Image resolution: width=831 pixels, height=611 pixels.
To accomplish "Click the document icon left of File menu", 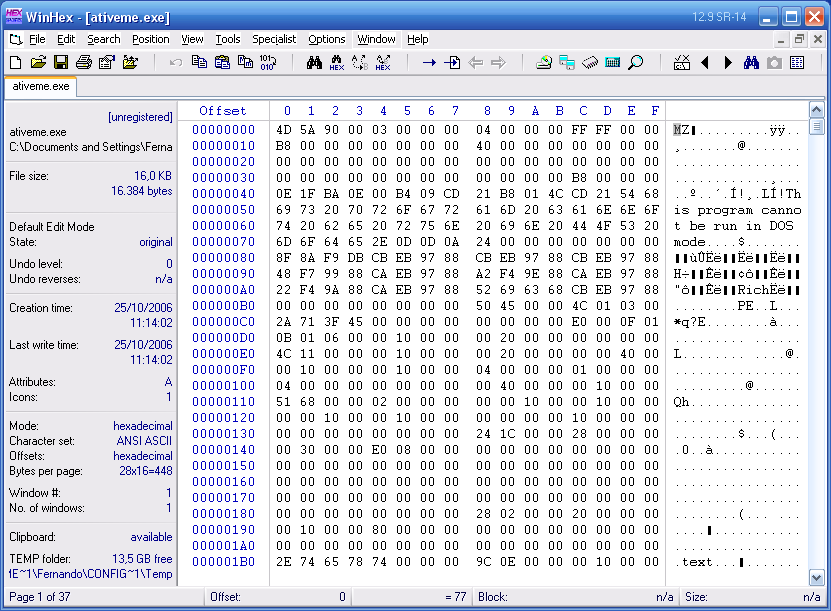I will pos(16,39).
